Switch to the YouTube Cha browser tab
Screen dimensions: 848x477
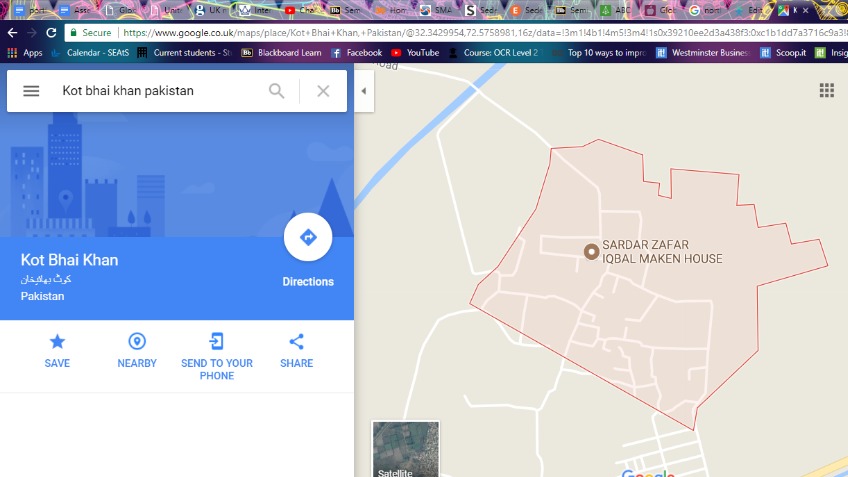pyautogui.click(x=301, y=10)
